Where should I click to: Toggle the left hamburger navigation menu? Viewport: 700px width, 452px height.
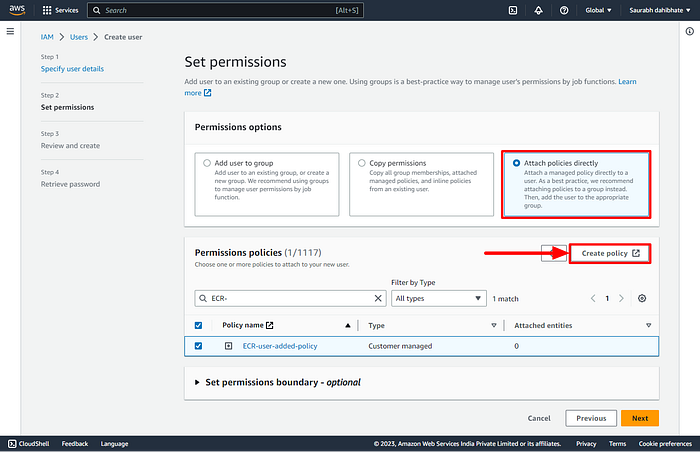coord(10,31)
